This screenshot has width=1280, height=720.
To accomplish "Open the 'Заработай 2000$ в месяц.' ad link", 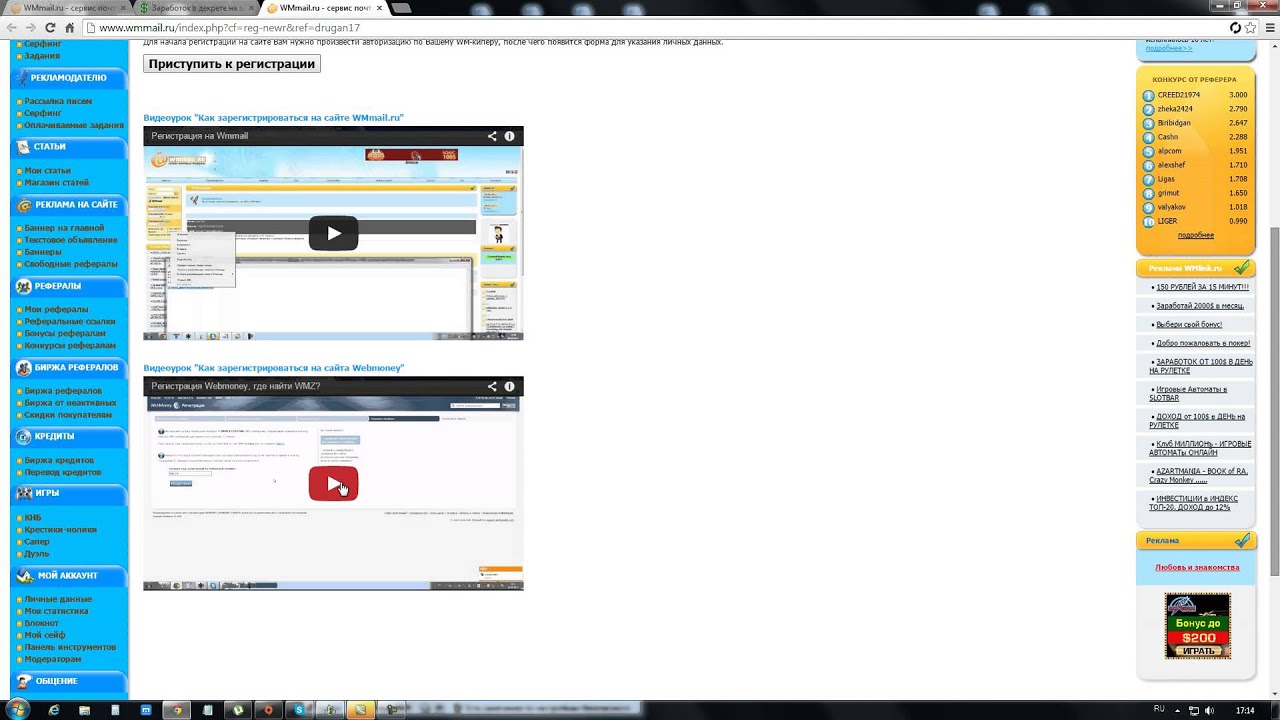I will point(1200,306).
